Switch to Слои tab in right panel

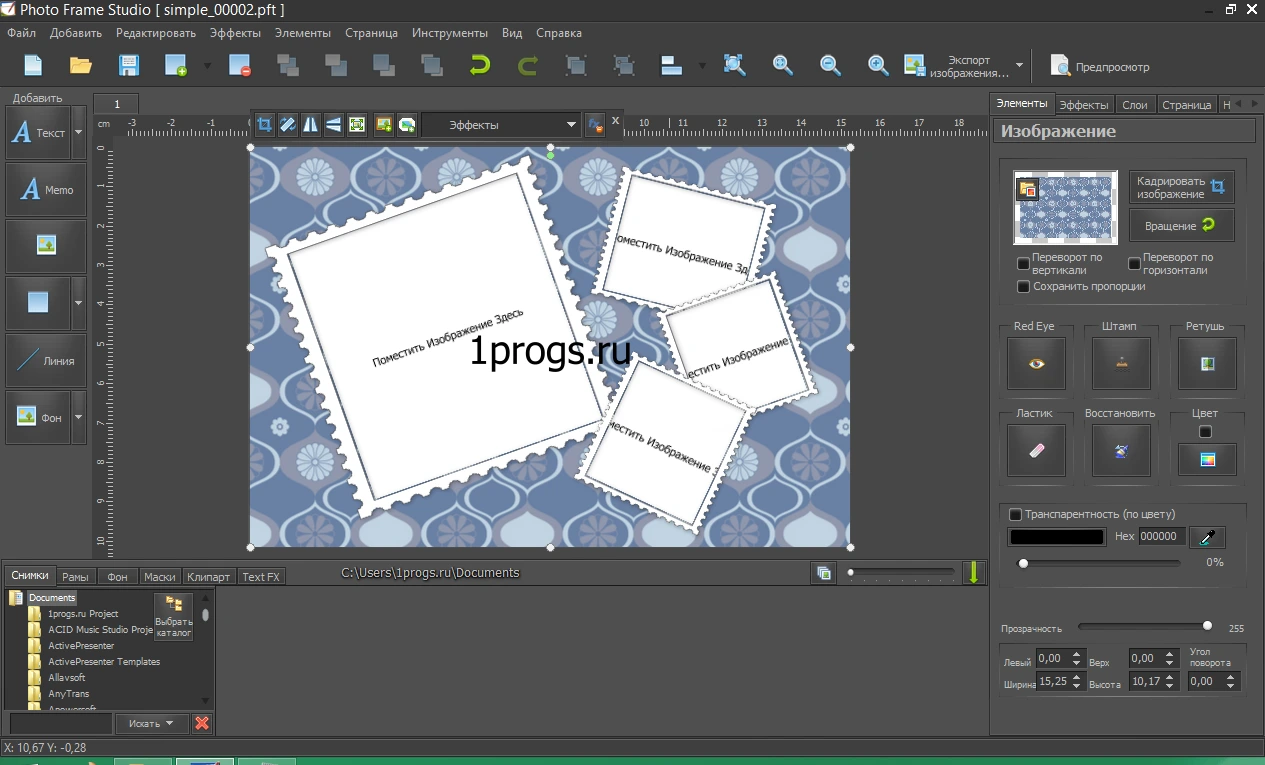(1135, 104)
